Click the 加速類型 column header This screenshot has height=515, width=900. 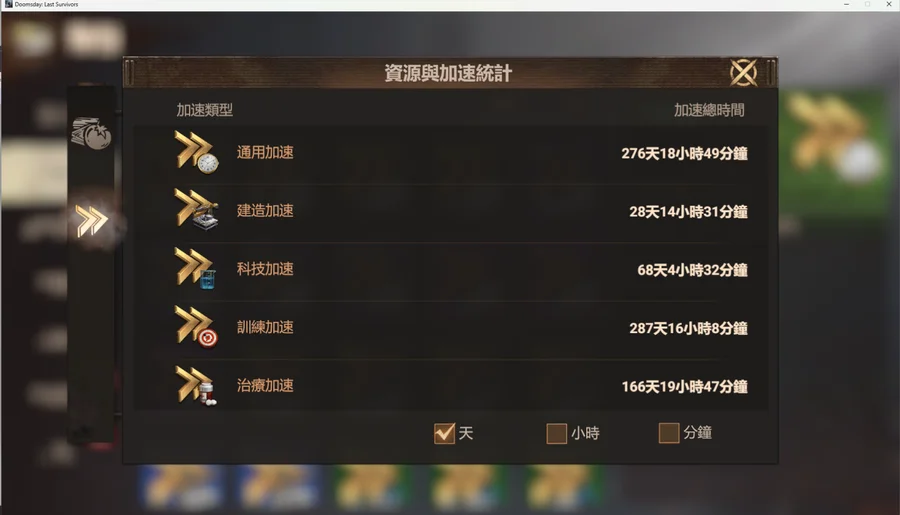point(204,110)
